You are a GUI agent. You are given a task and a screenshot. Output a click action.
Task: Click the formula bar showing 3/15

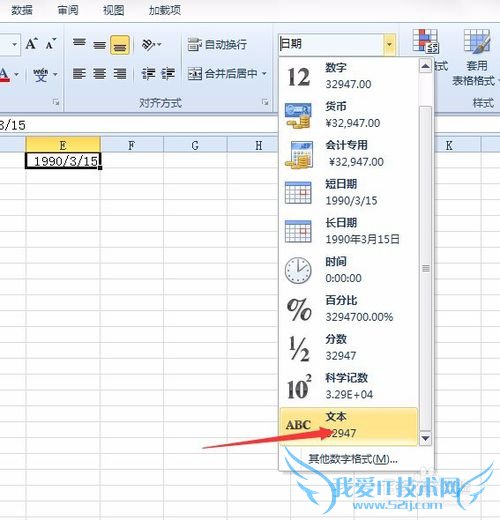[139, 125]
